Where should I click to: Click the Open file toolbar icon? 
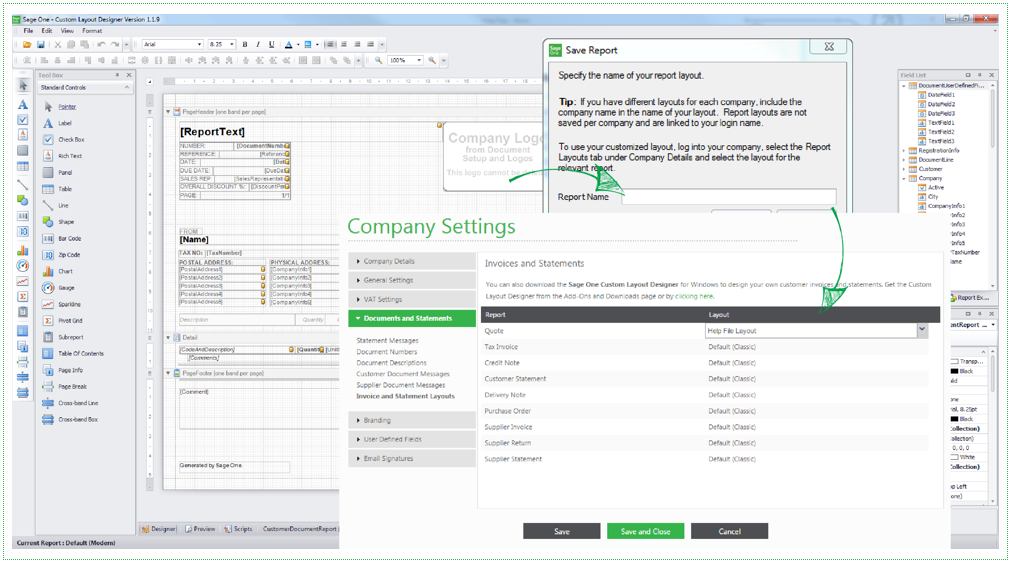27,44
